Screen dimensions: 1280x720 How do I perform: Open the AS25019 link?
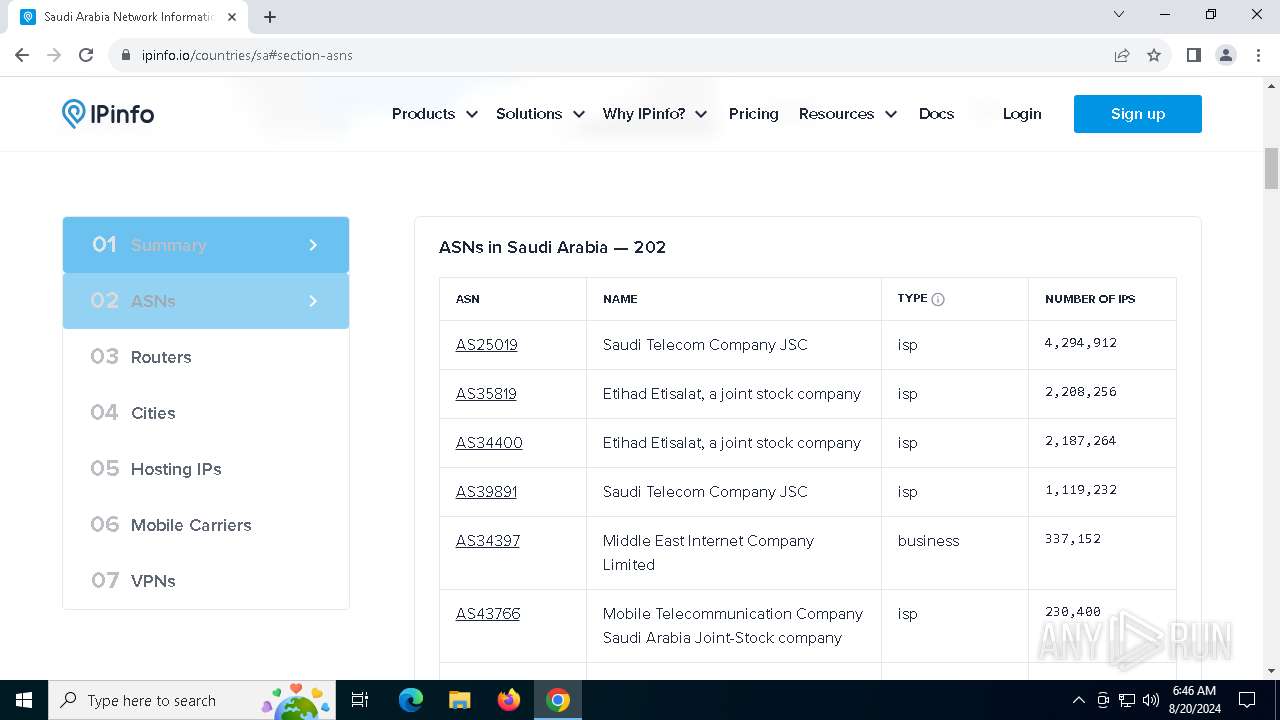point(487,345)
